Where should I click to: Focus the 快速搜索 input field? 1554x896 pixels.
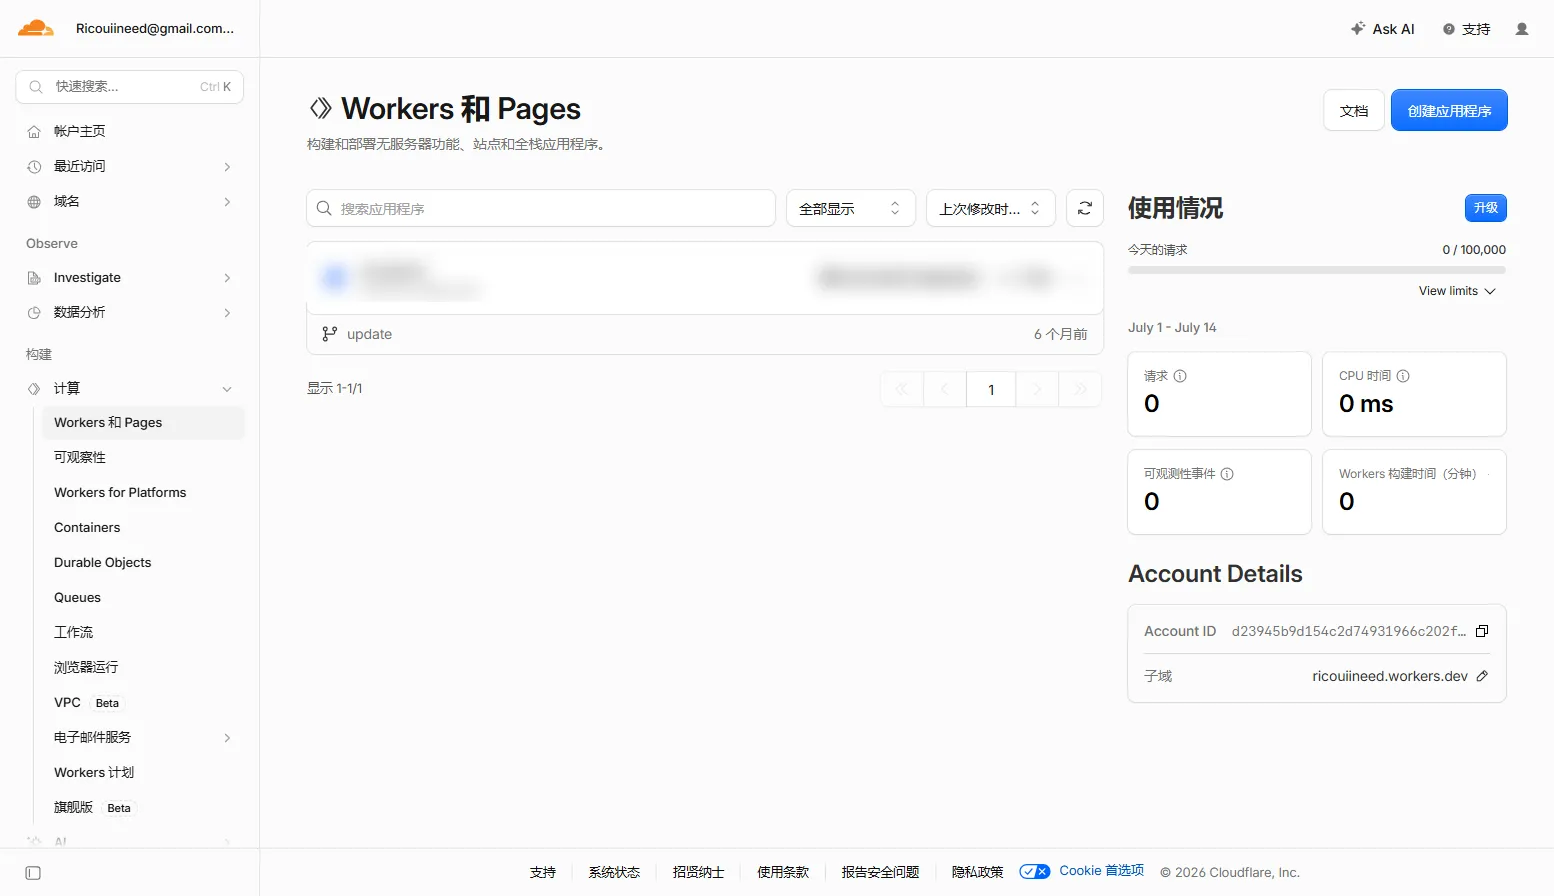click(130, 87)
